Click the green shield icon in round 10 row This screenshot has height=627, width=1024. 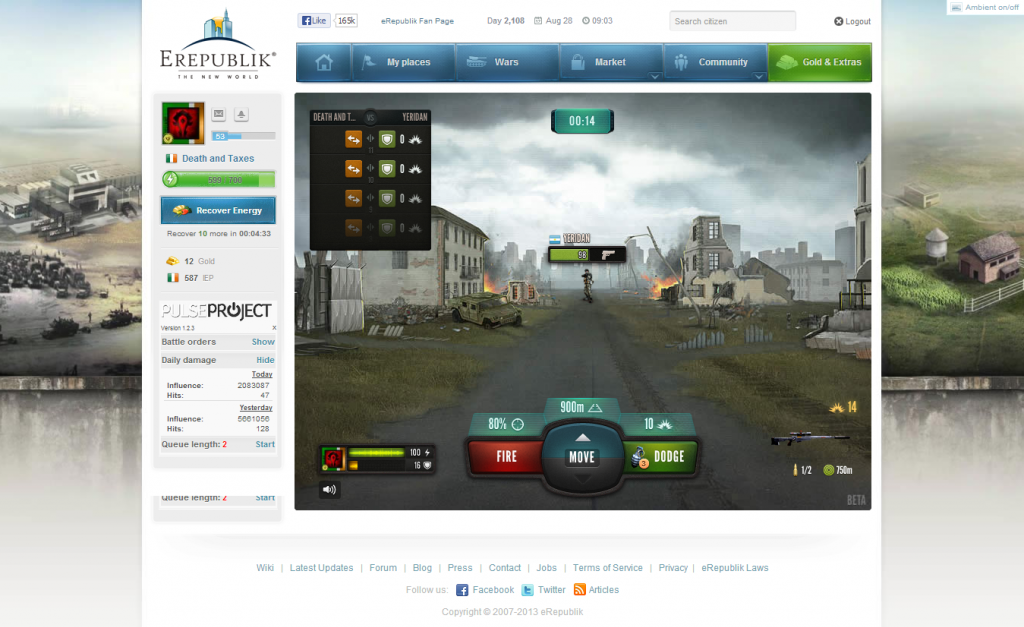coord(387,169)
